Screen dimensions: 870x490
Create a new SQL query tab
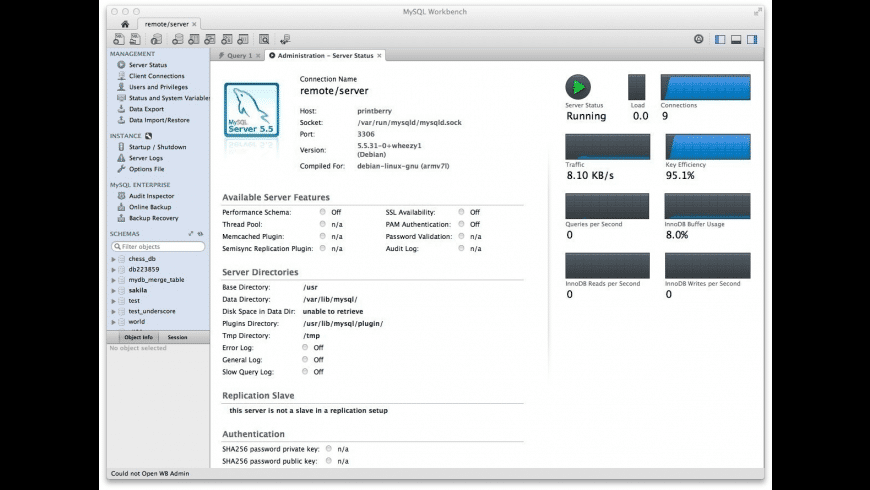(x=119, y=39)
